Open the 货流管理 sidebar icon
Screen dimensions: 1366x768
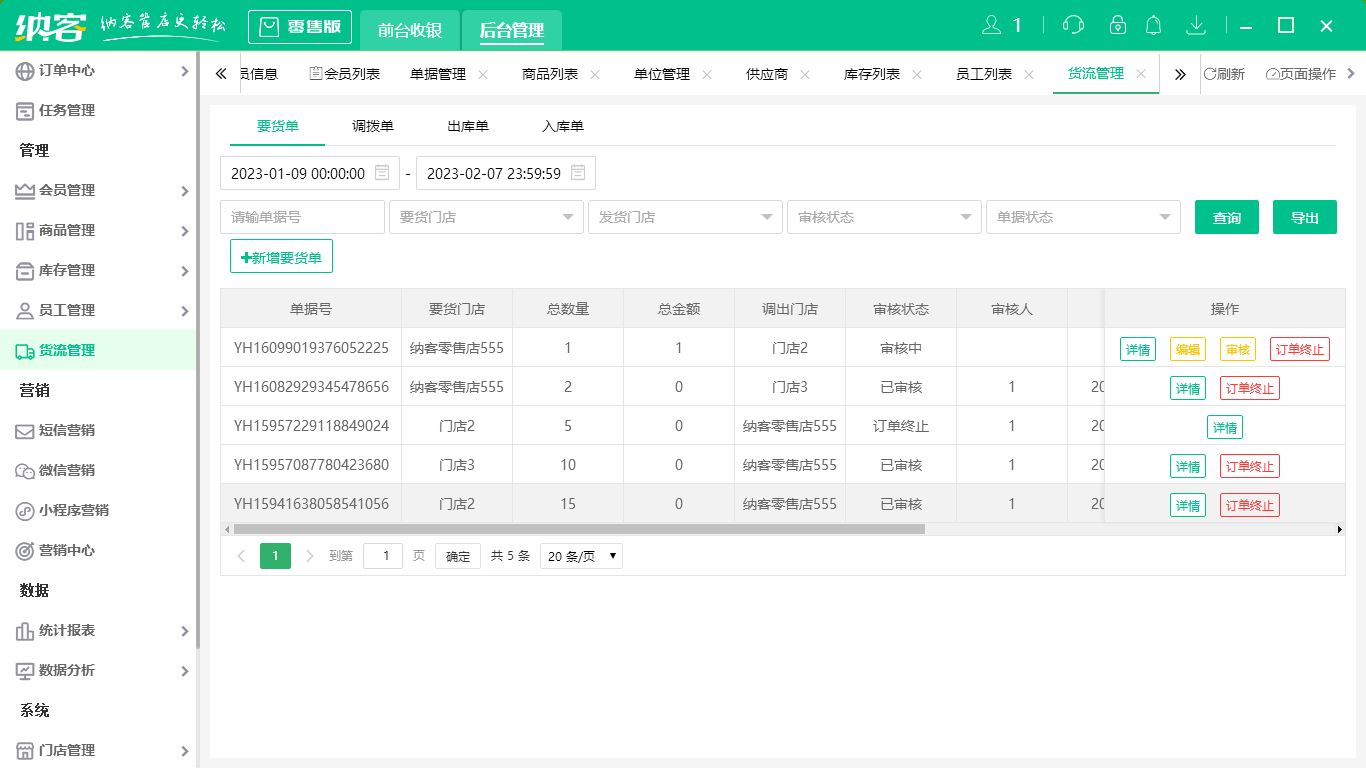point(26,351)
